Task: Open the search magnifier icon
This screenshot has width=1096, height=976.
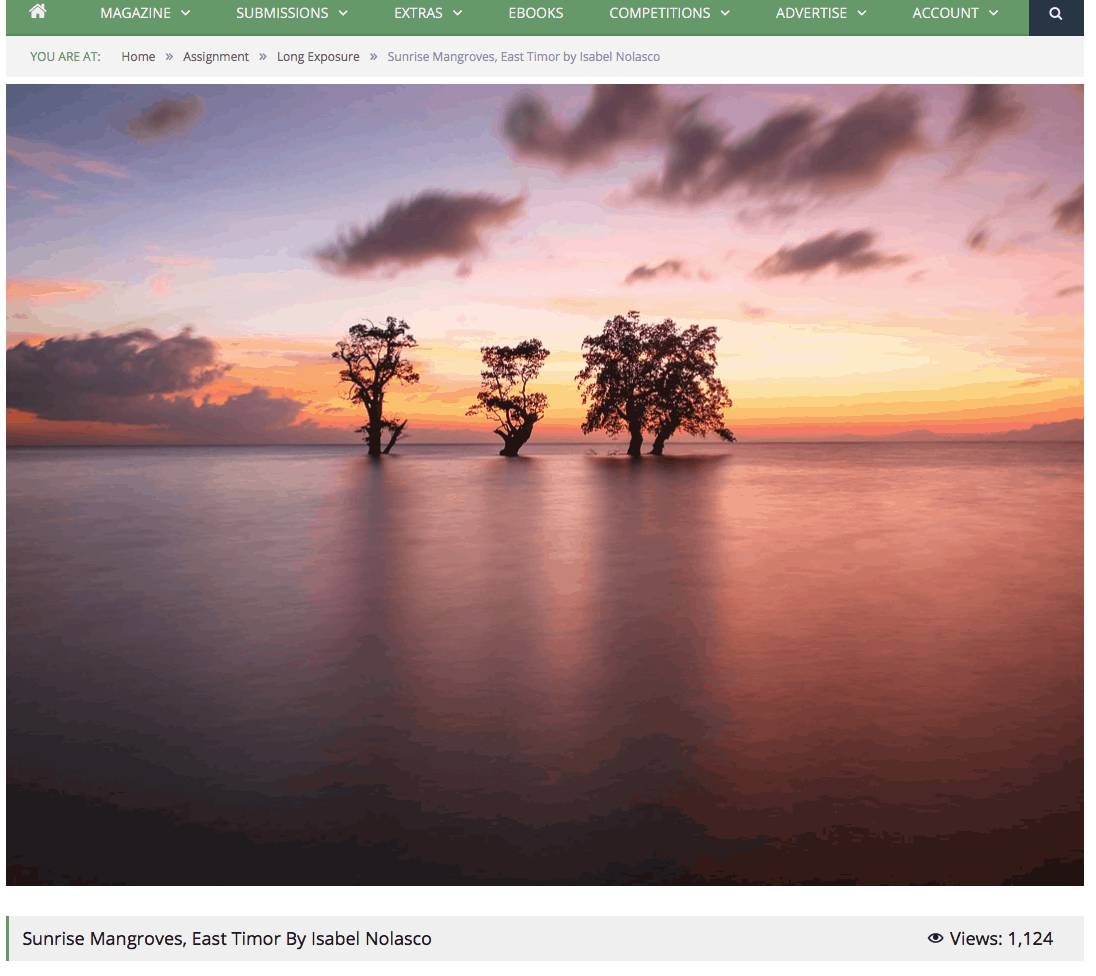Action: click(x=1055, y=13)
